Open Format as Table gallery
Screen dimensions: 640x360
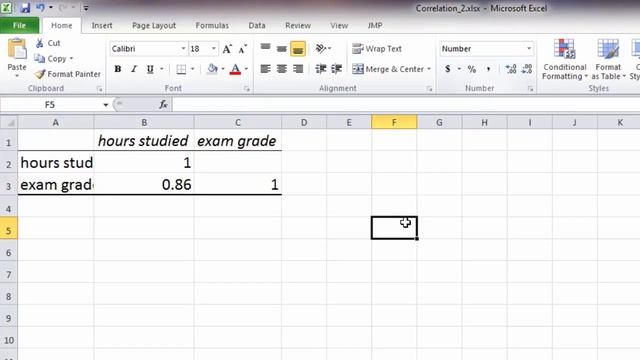pyautogui.click(x=608, y=60)
